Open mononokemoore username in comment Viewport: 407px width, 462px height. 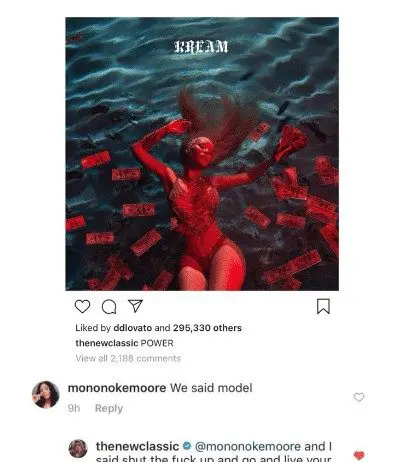pyautogui.click(x=117, y=388)
